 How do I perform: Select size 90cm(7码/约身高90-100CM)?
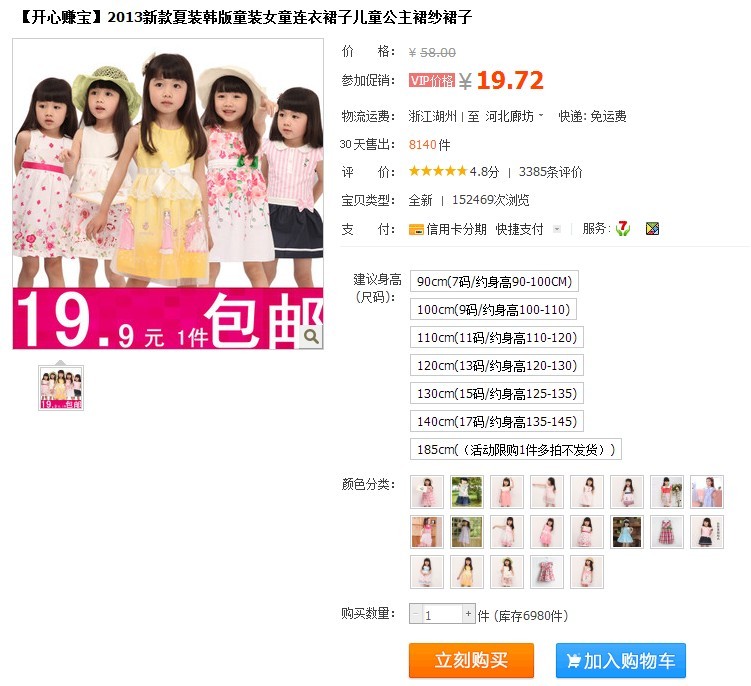[494, 281]
